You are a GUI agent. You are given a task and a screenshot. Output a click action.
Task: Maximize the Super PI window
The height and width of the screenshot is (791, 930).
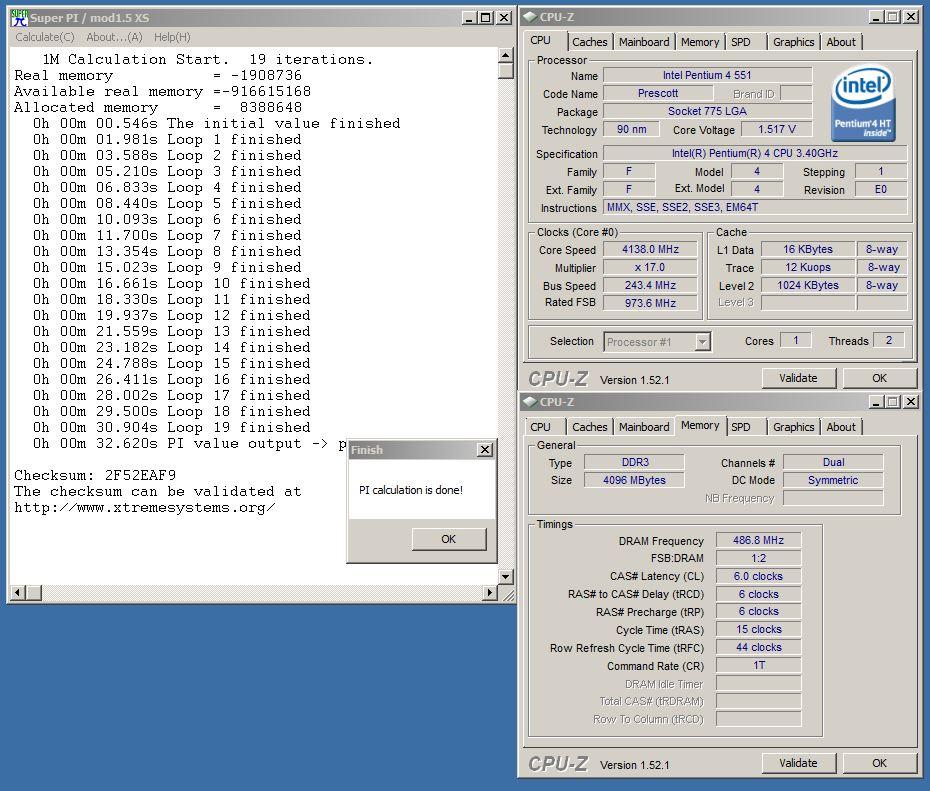pos(485,18)
